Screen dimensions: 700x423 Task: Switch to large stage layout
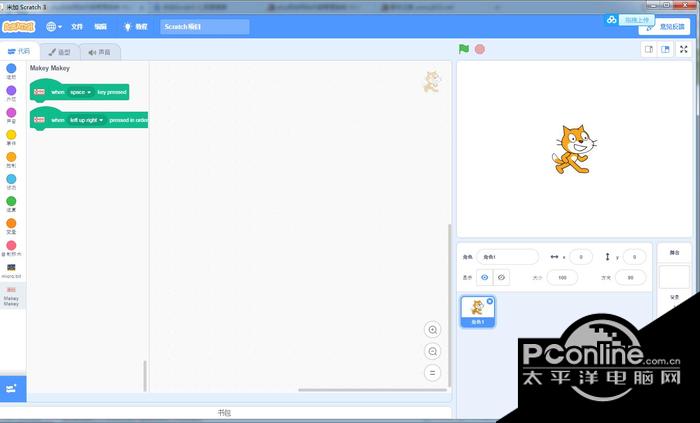(665, 50)
